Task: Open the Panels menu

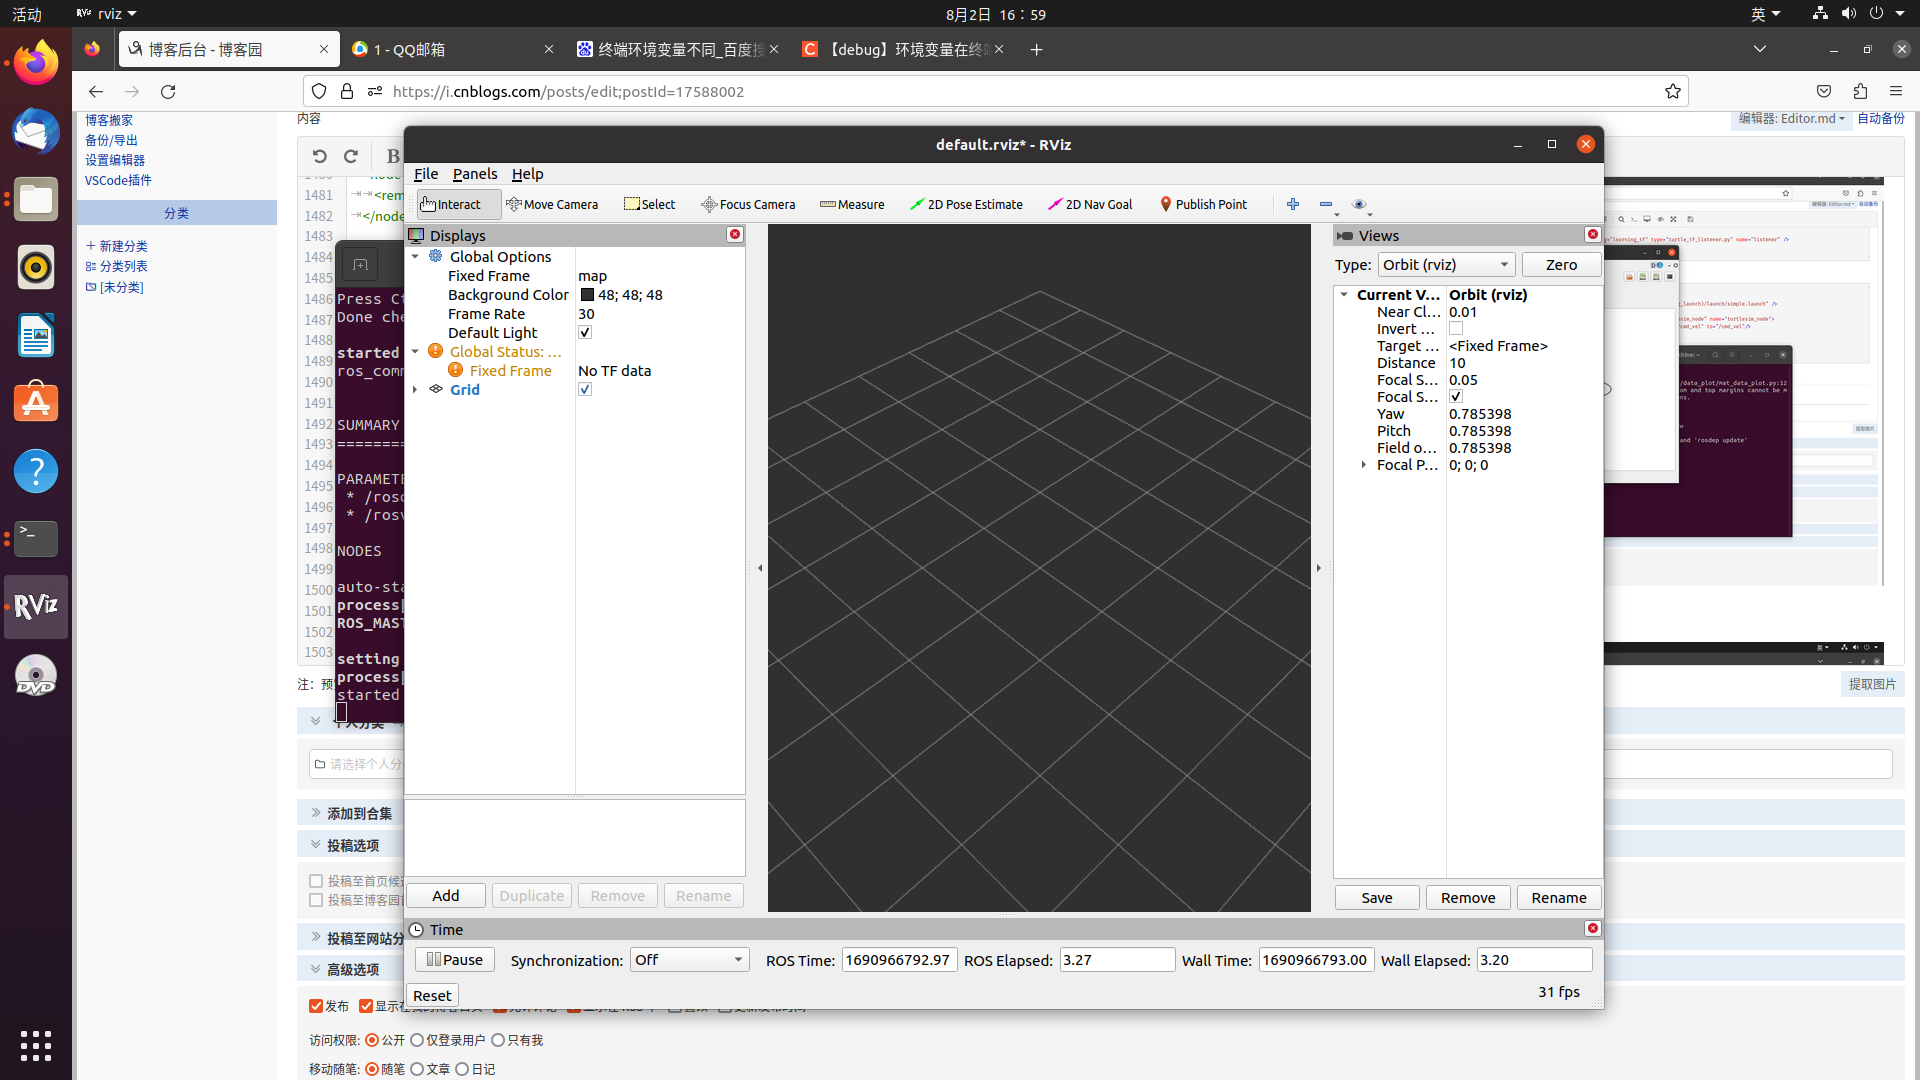Action: (474, 174)
